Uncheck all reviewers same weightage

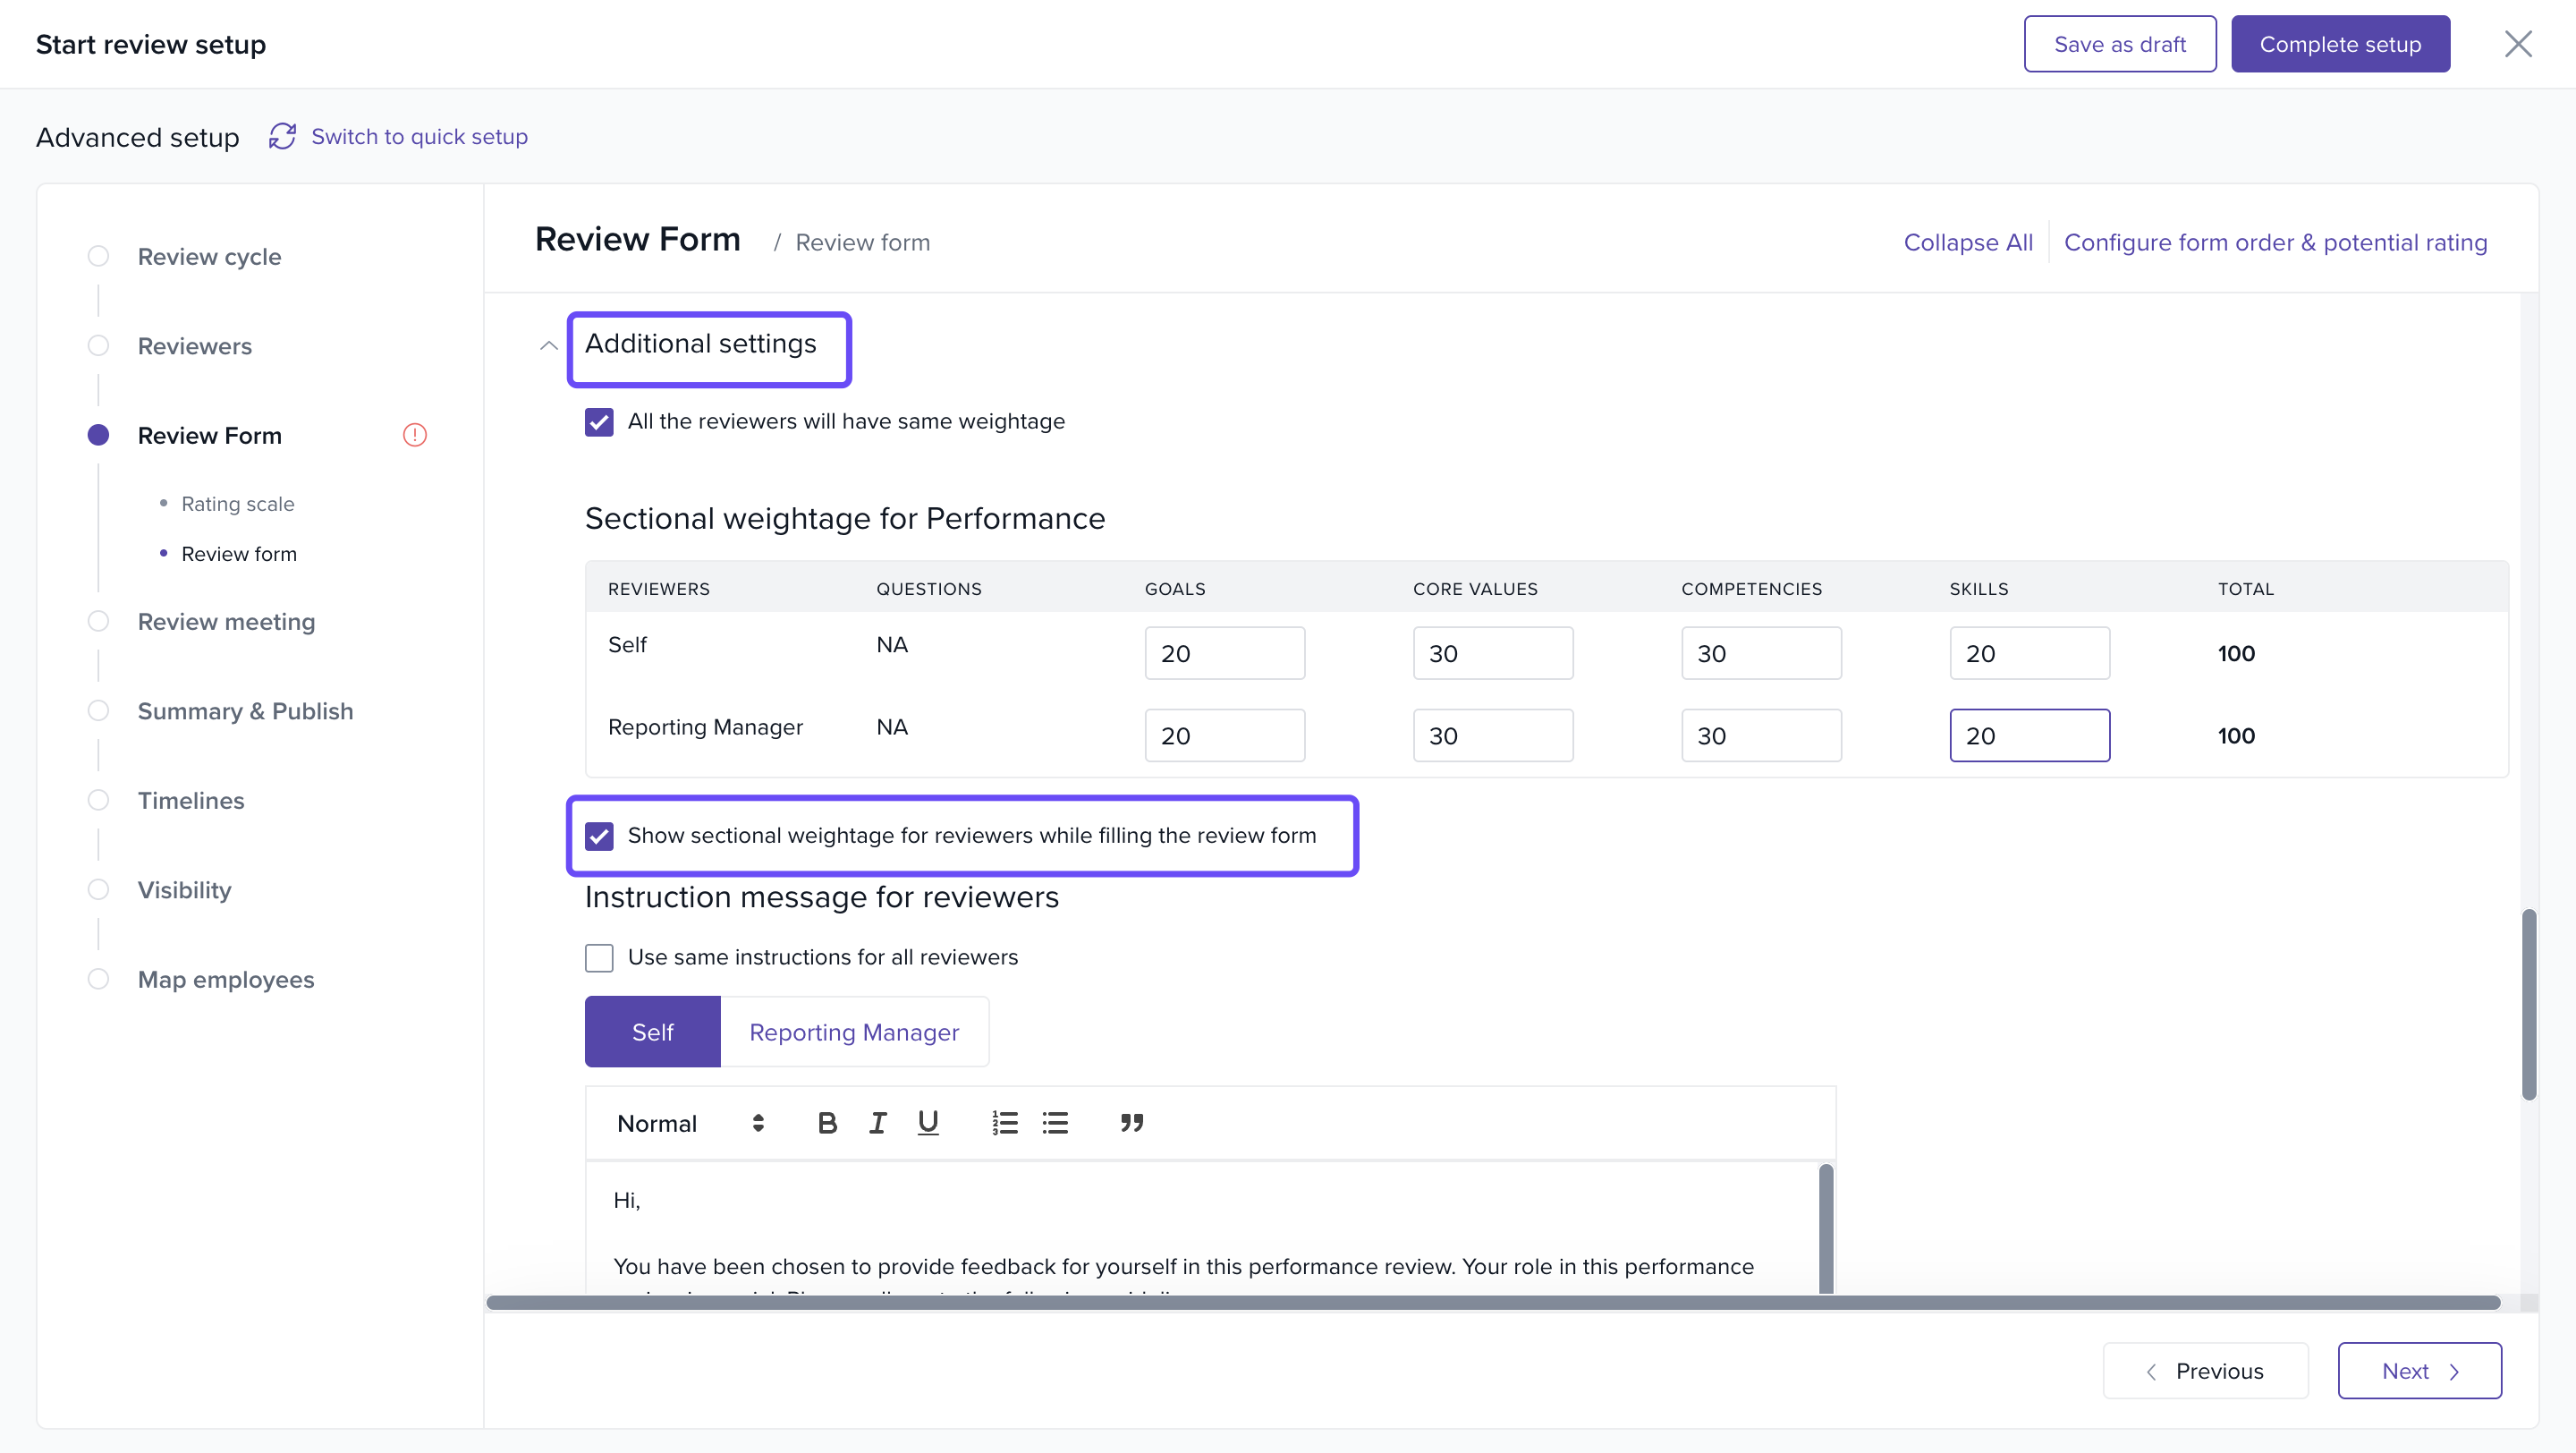point(599,422)
